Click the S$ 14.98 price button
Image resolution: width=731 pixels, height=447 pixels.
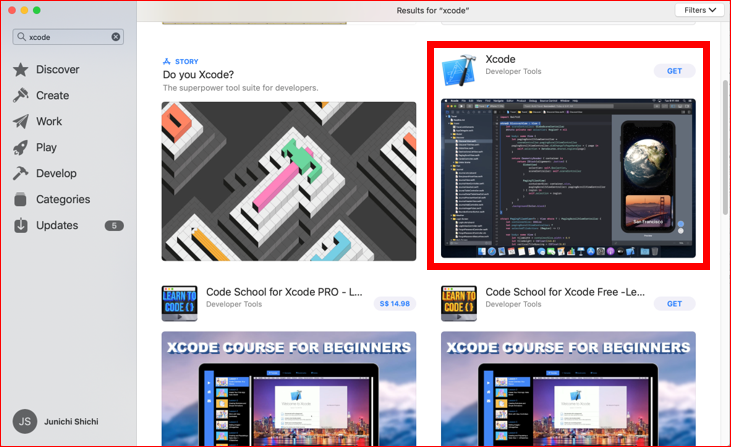[x=394, y=303]
